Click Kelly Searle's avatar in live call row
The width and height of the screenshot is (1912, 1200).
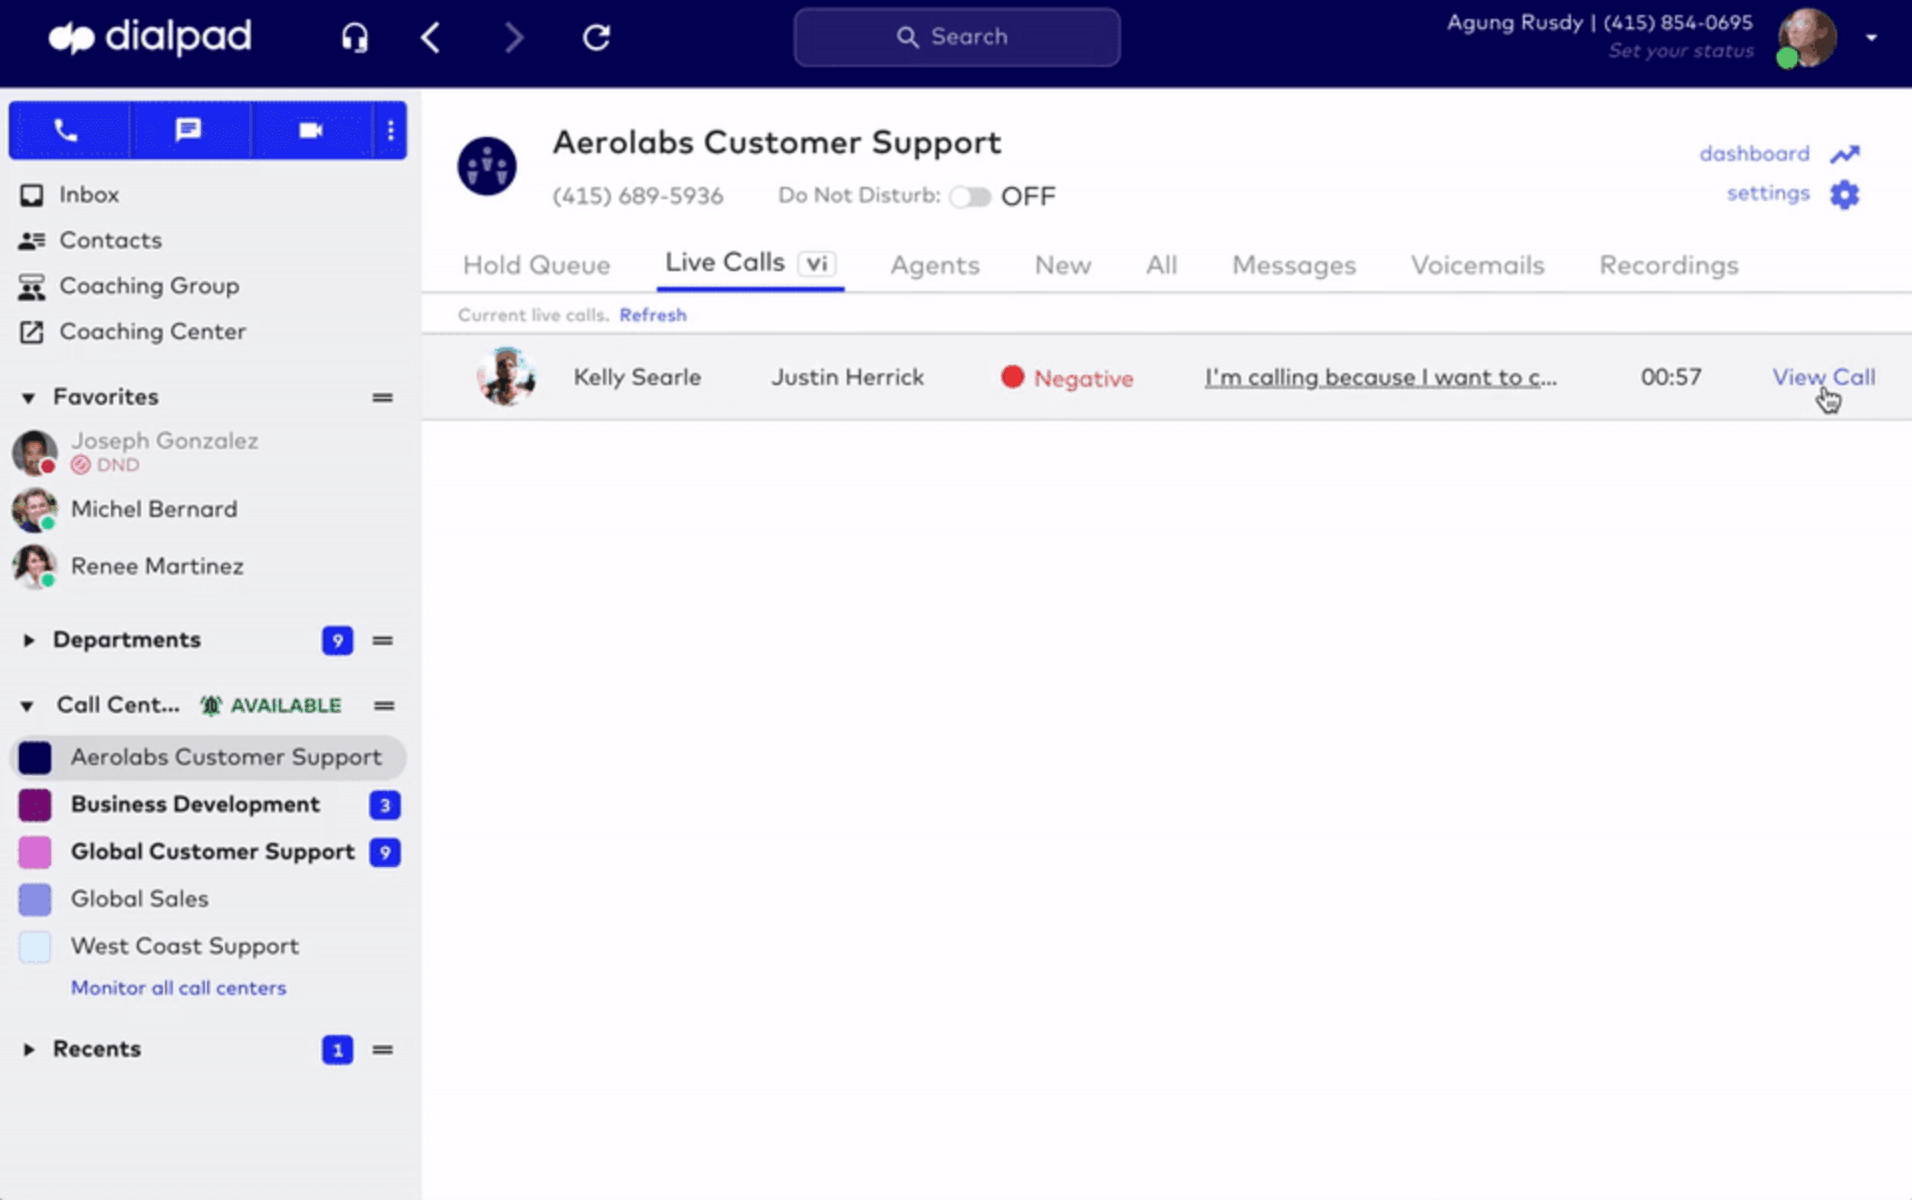pyautogui.click(x=506, y=377)
